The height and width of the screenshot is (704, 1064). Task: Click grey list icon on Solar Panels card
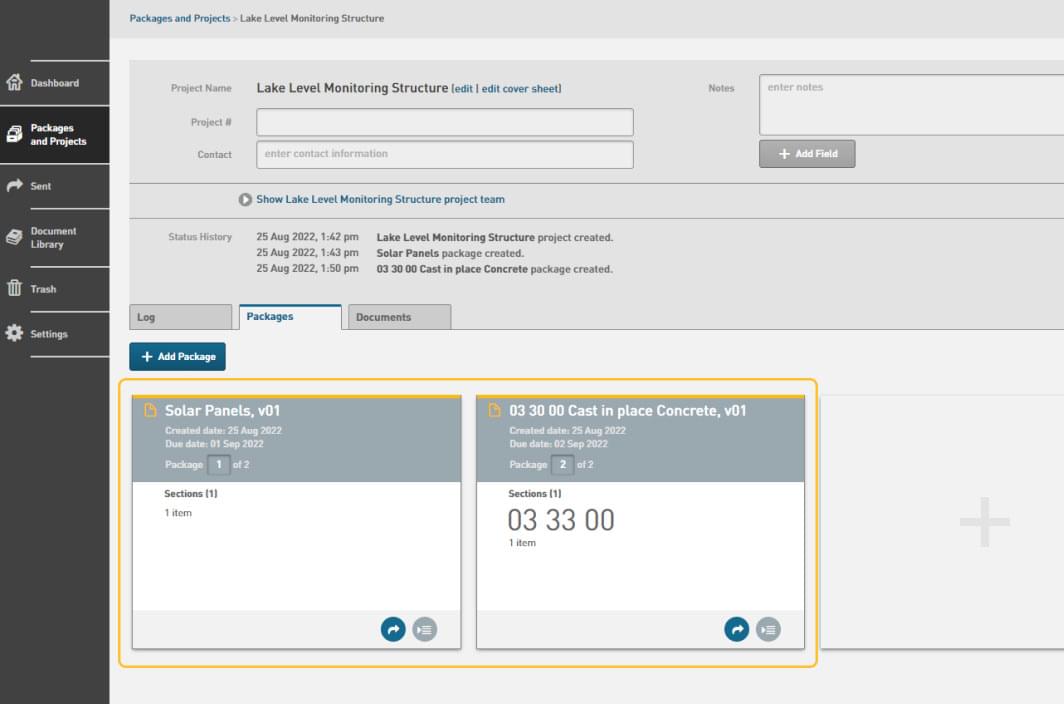click(x=425, y=629)
